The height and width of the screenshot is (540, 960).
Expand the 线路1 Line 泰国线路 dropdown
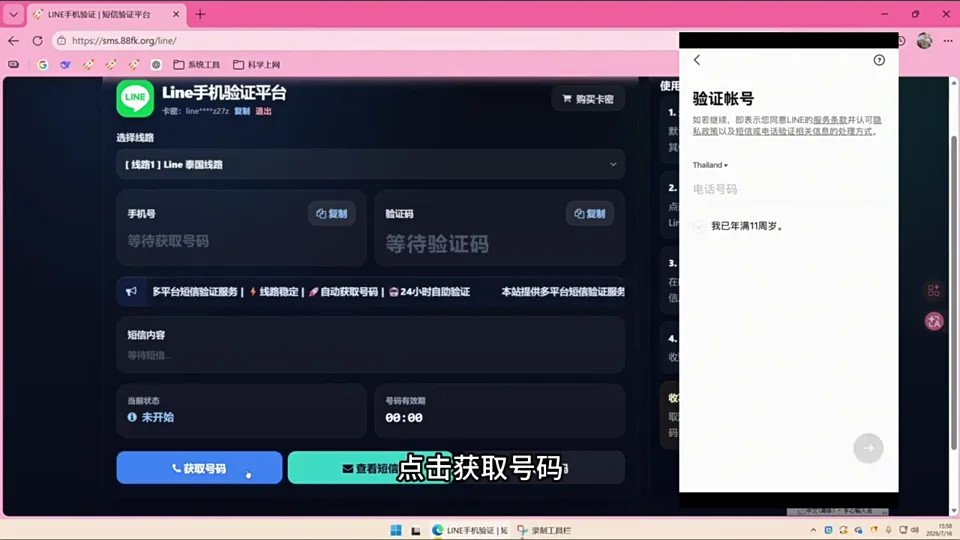tap(370, 164)
